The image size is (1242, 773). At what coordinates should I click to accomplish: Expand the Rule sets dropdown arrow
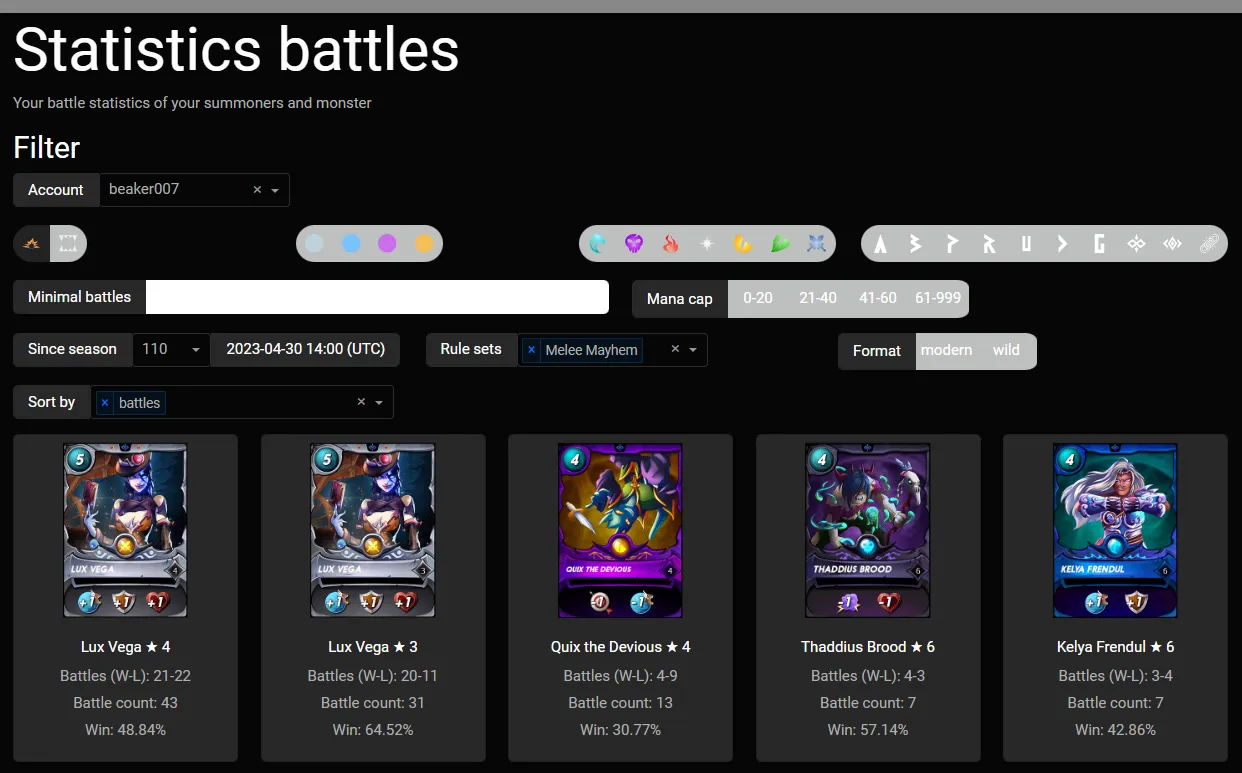click(693, 350)
